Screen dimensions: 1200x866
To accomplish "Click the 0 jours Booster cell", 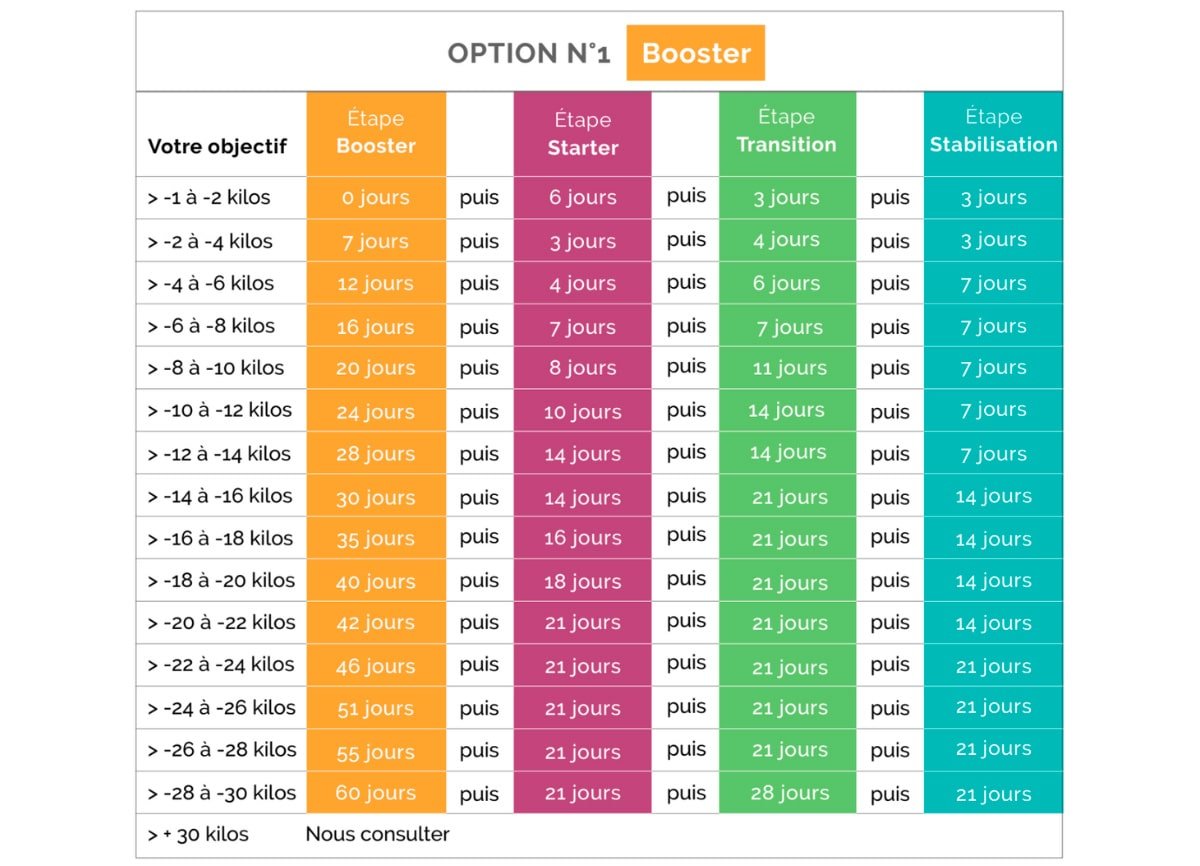I will (375, 198).
